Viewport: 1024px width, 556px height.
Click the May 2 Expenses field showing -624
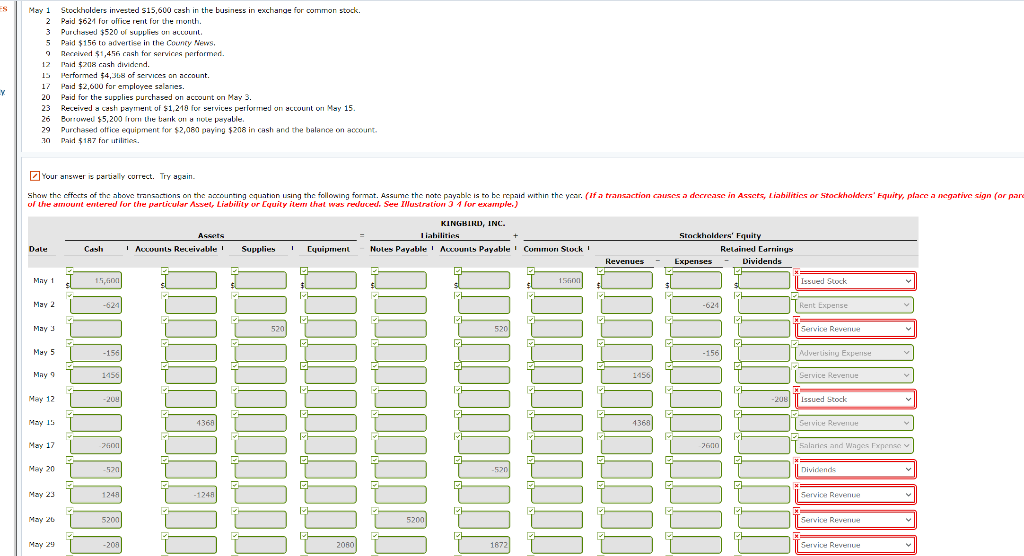coord(696,305)
